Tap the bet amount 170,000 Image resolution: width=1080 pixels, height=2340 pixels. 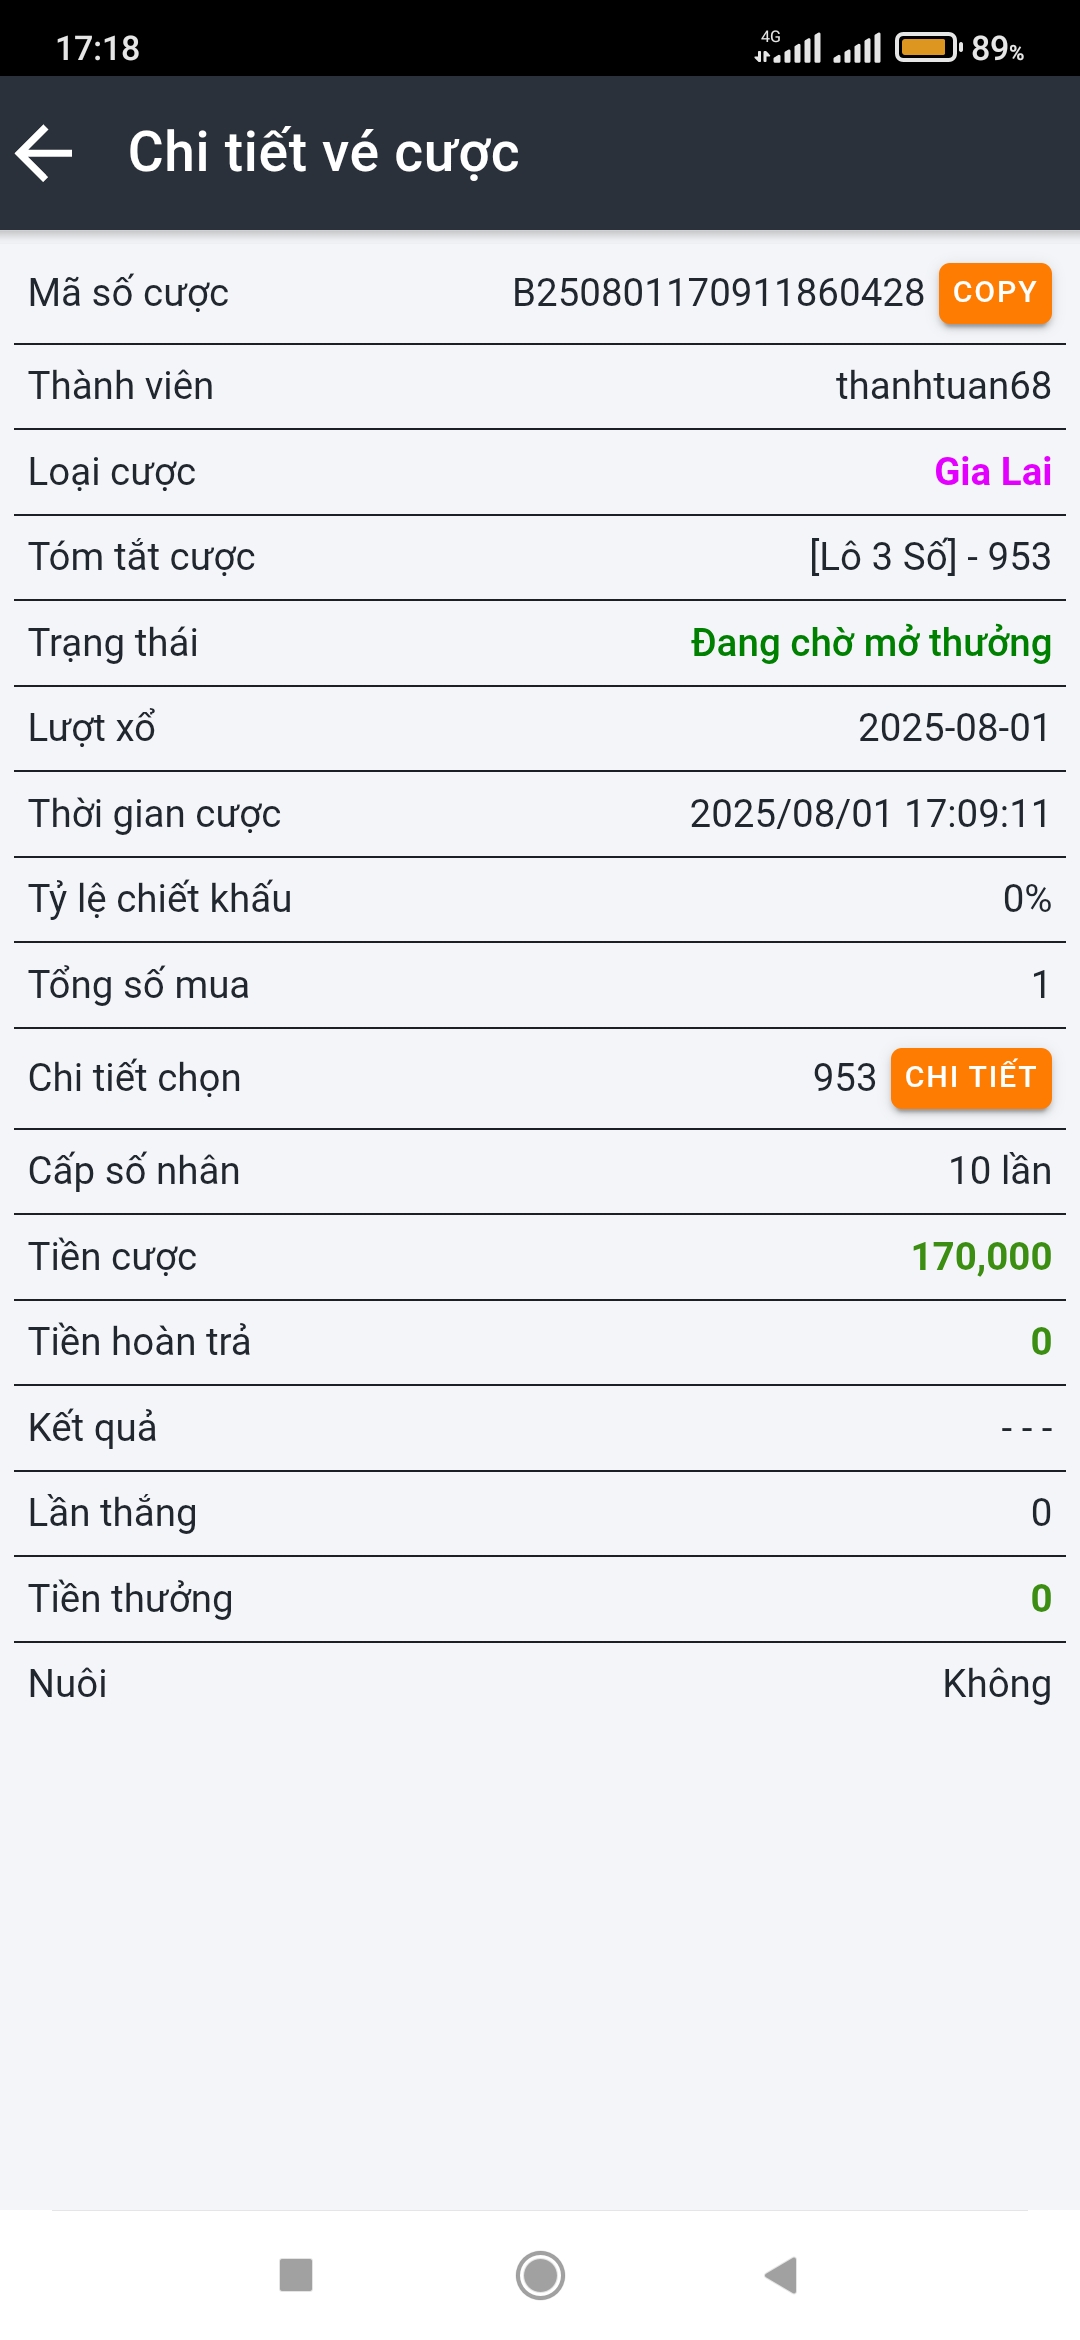point(980,1257)
